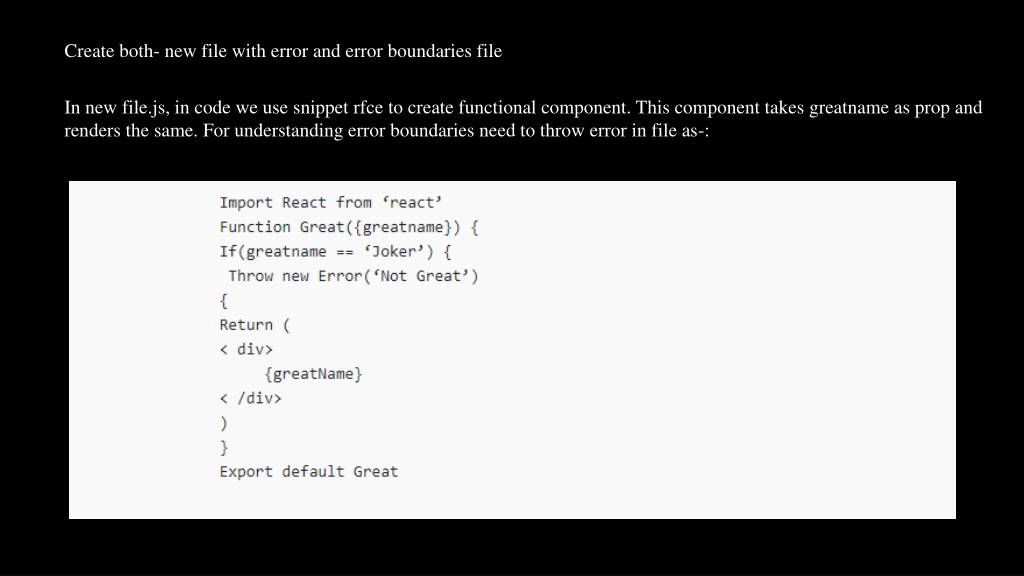Click the closing curly brace before Export

(223, 447)
